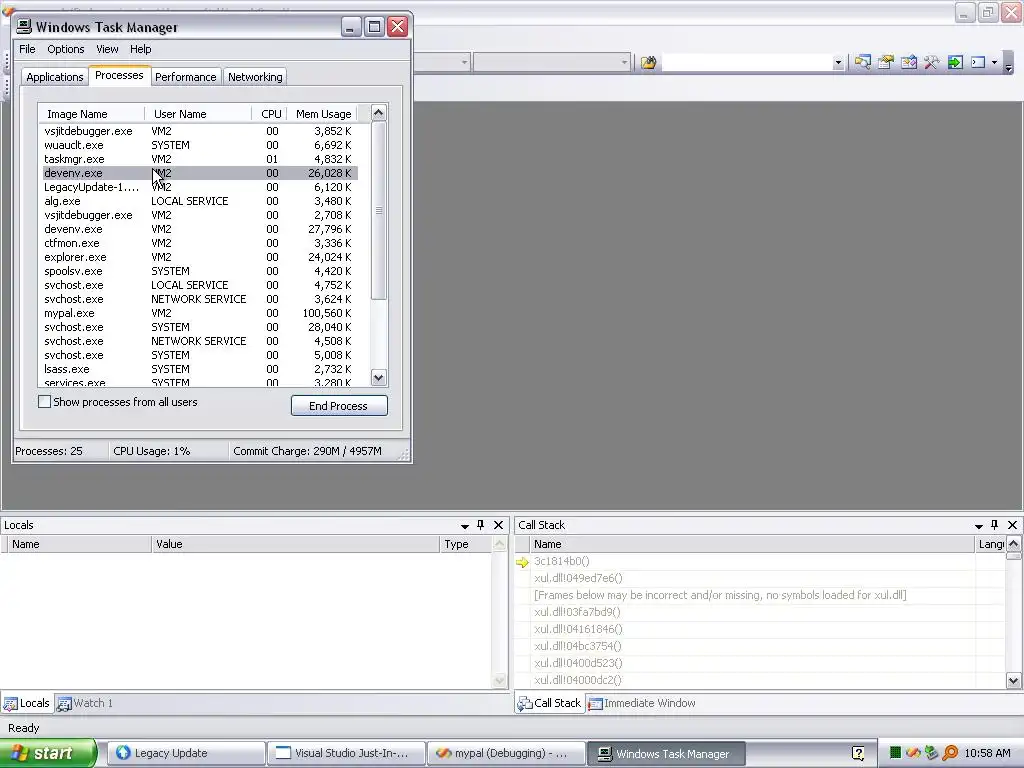This screenshot has width=1024, height=768.
Task: Sort processes by Image Name column
Action: click(91, 114)
